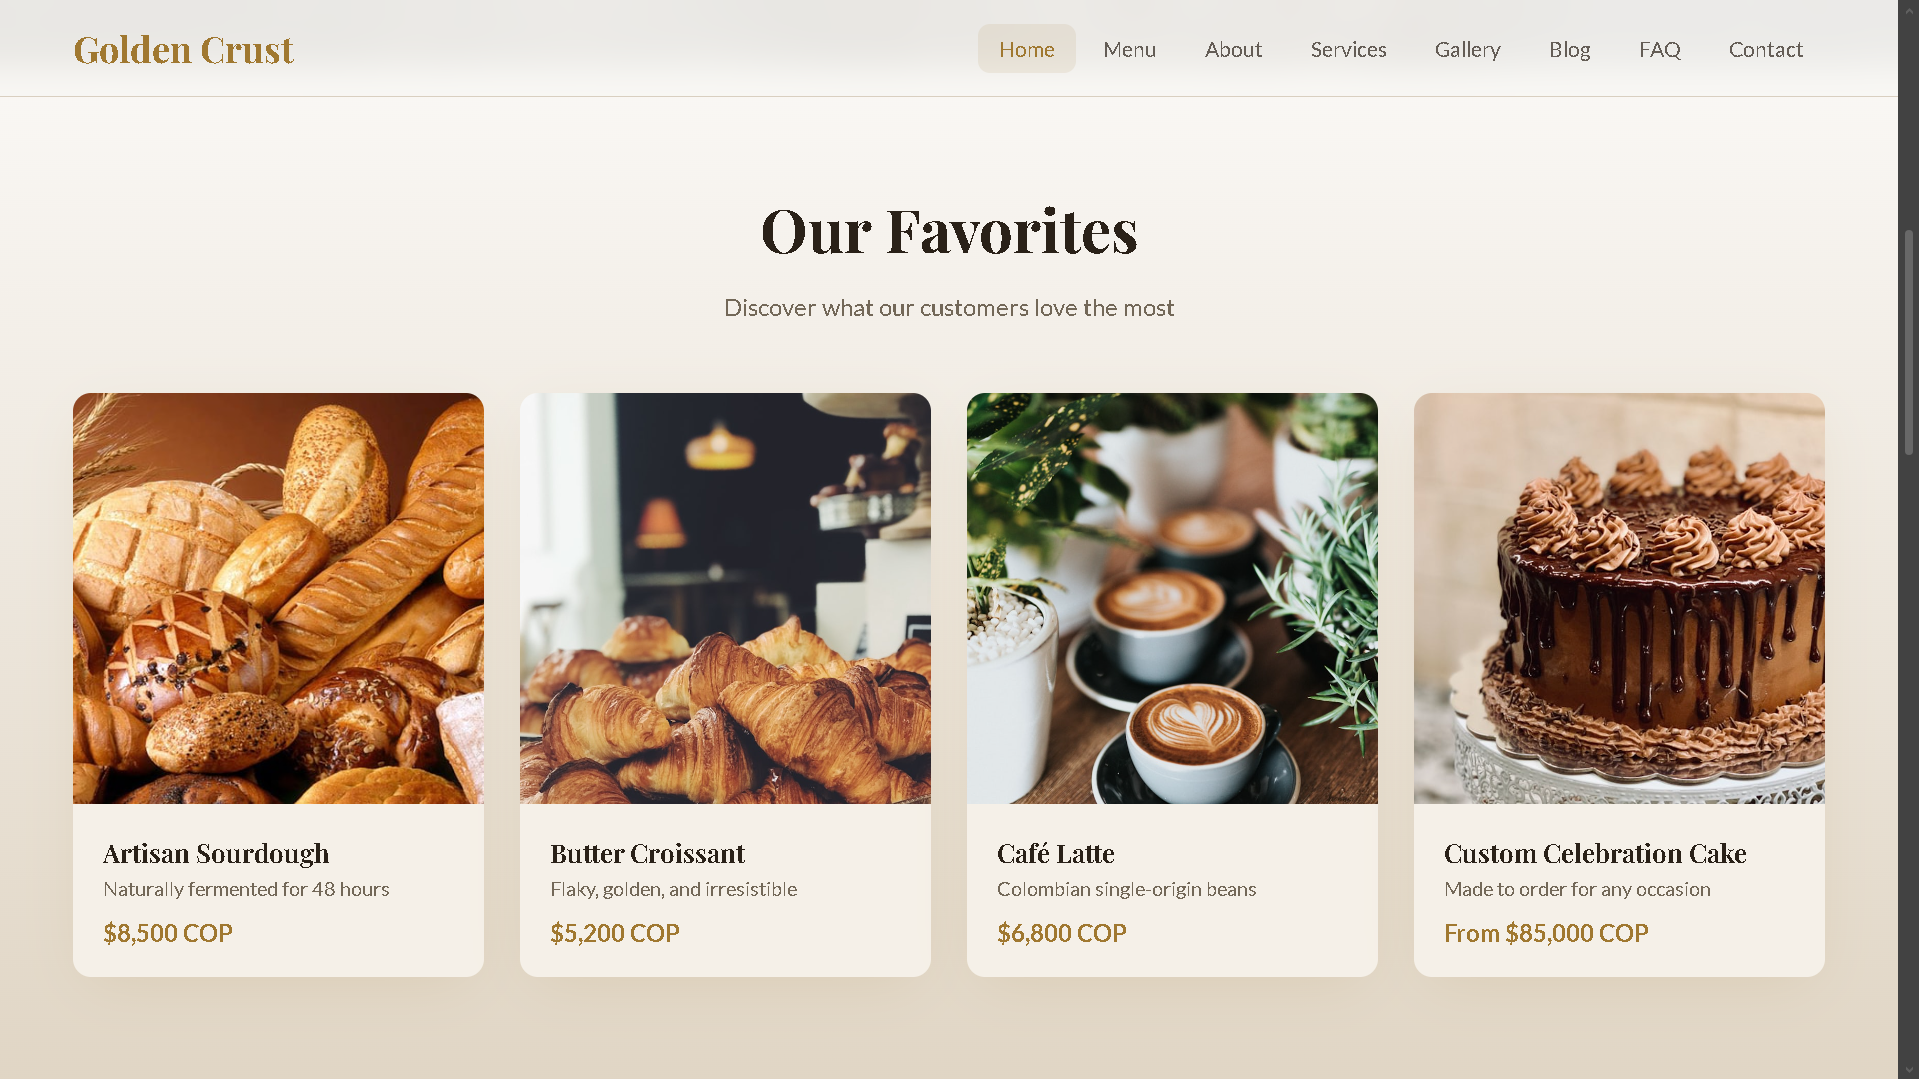
Task: Click the Golden Crust logo
Action: [183, 49]
